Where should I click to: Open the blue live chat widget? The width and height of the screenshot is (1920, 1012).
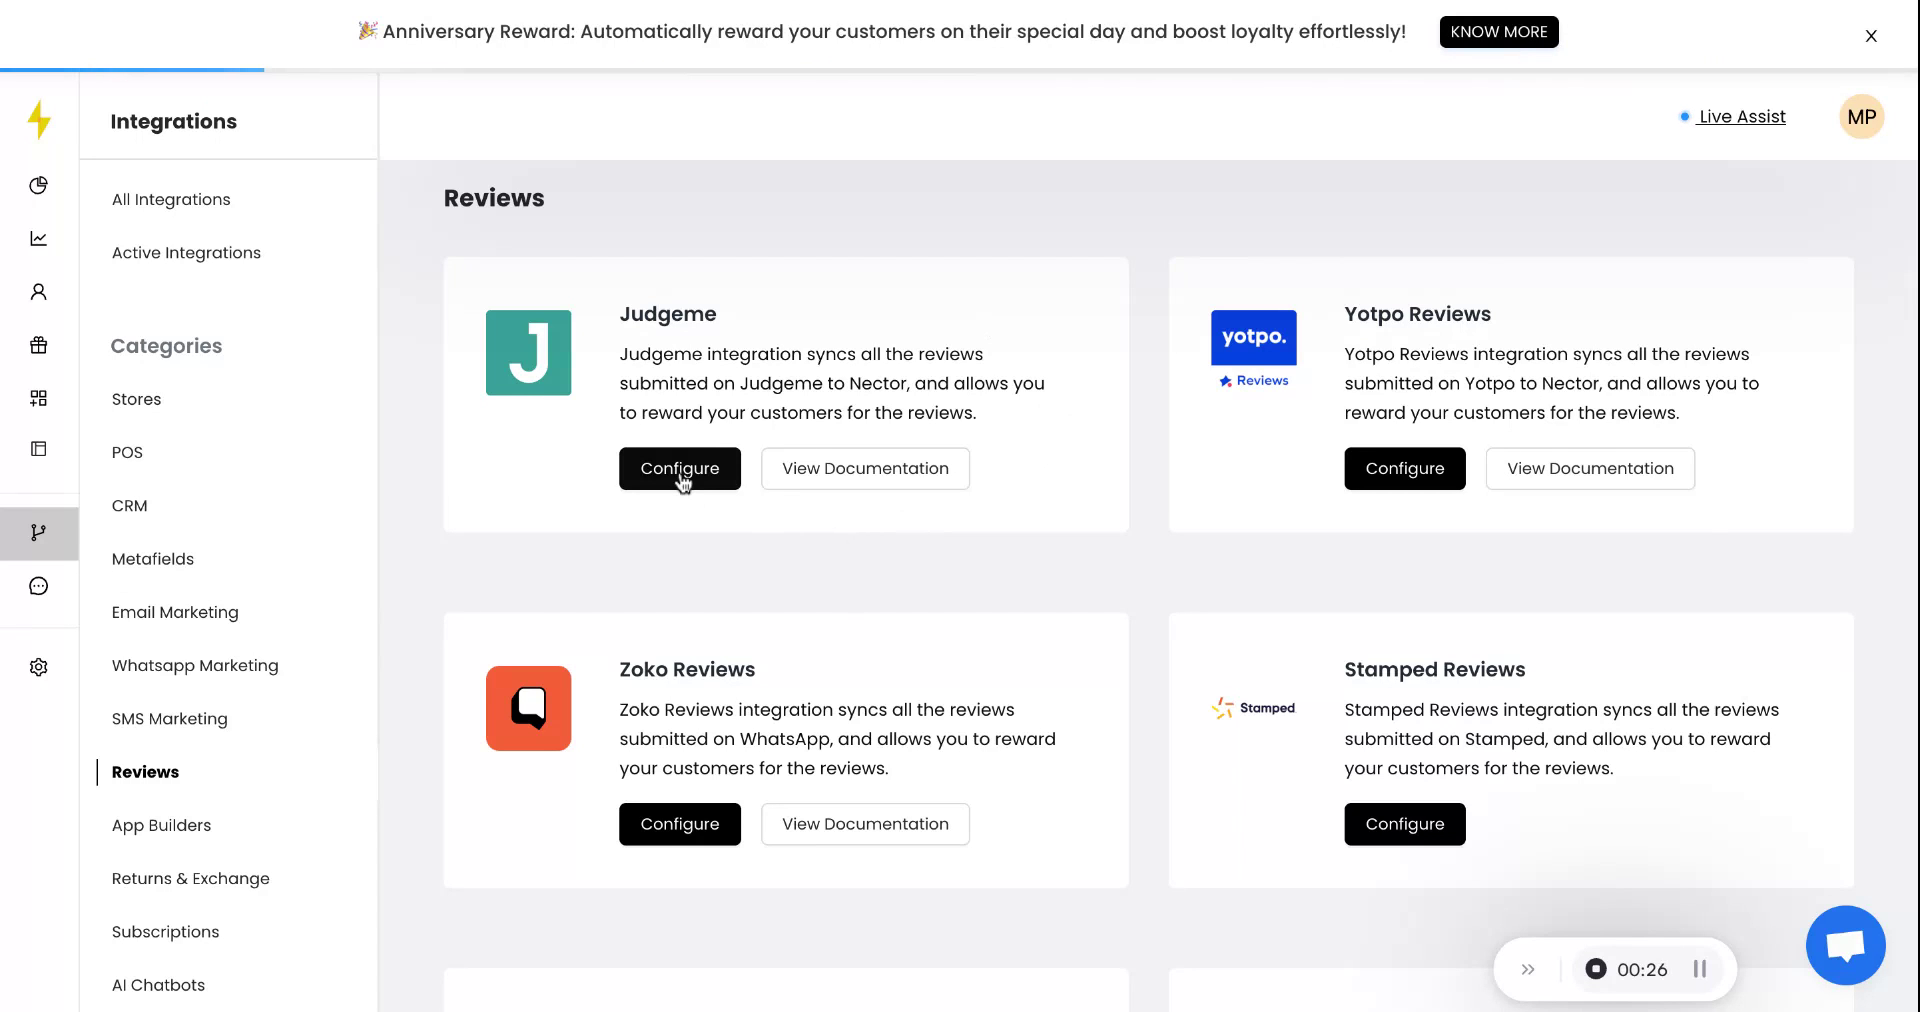[1845, 945]
